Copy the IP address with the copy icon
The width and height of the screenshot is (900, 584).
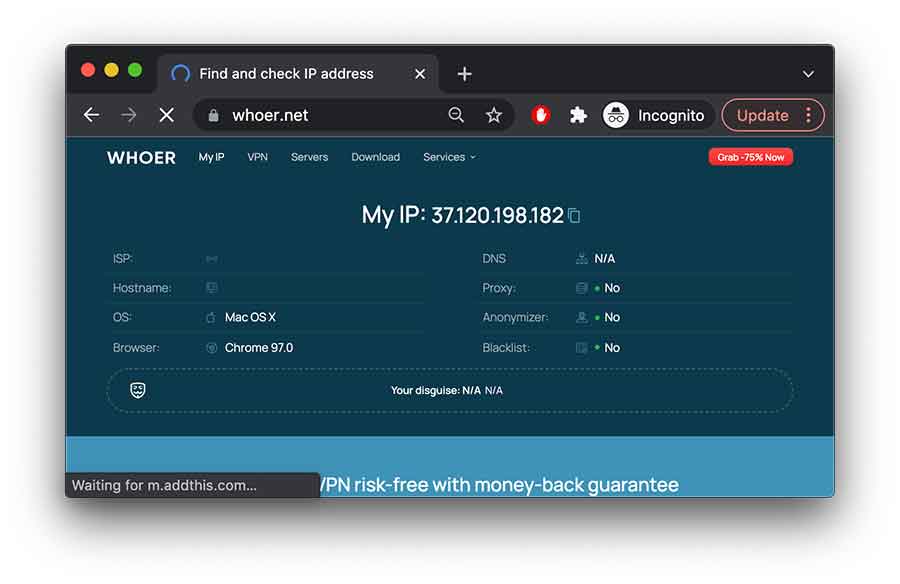tap(574, 216)
